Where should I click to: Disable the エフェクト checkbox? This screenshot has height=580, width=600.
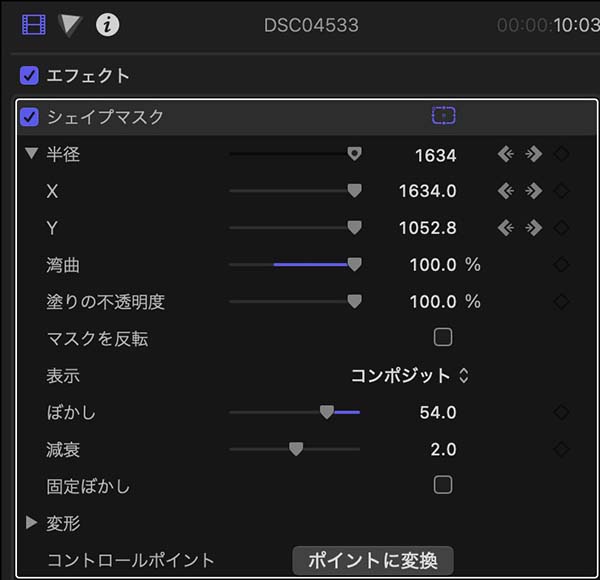coord(29,75)
